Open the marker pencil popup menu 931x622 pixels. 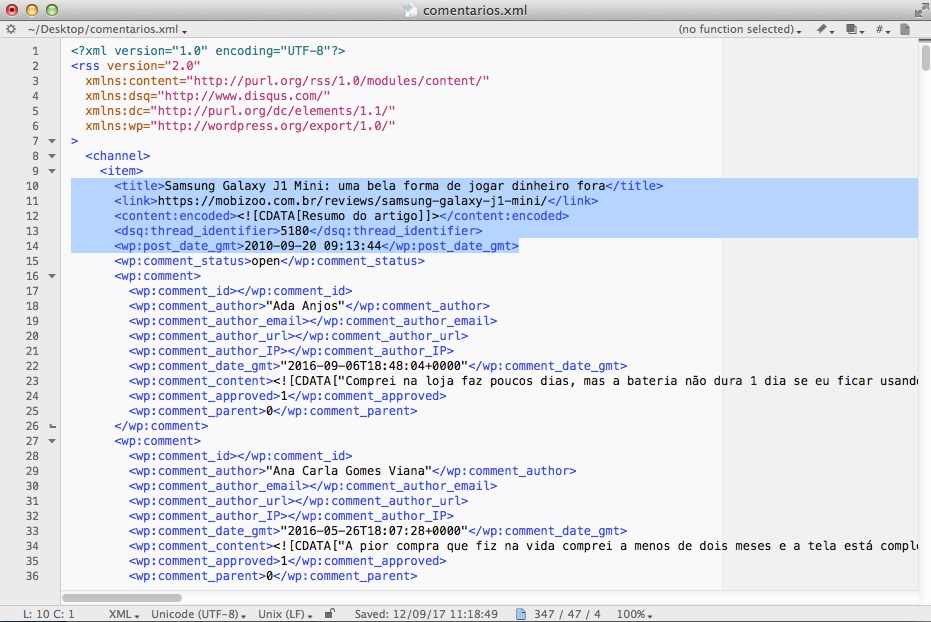coord(825,29)
